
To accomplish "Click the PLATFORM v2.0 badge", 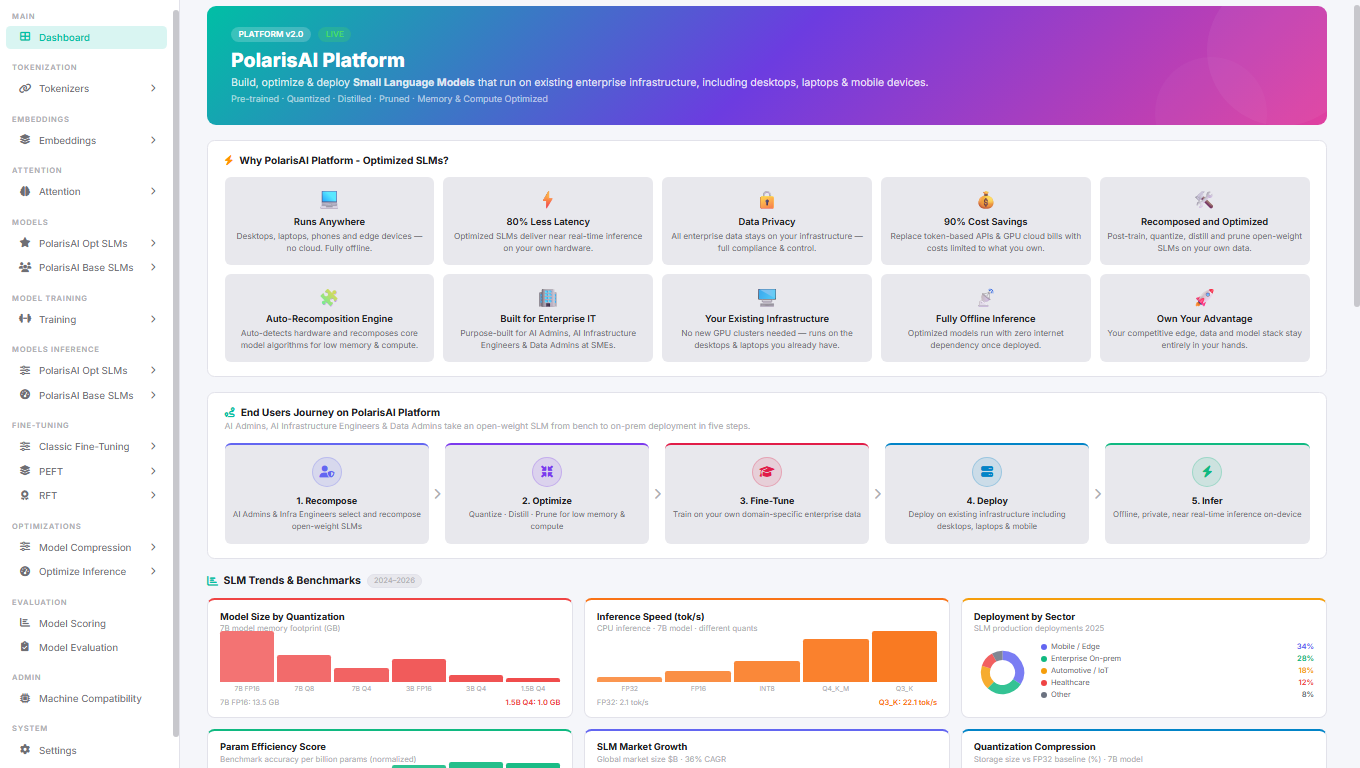I will click(x=271, y=34).
